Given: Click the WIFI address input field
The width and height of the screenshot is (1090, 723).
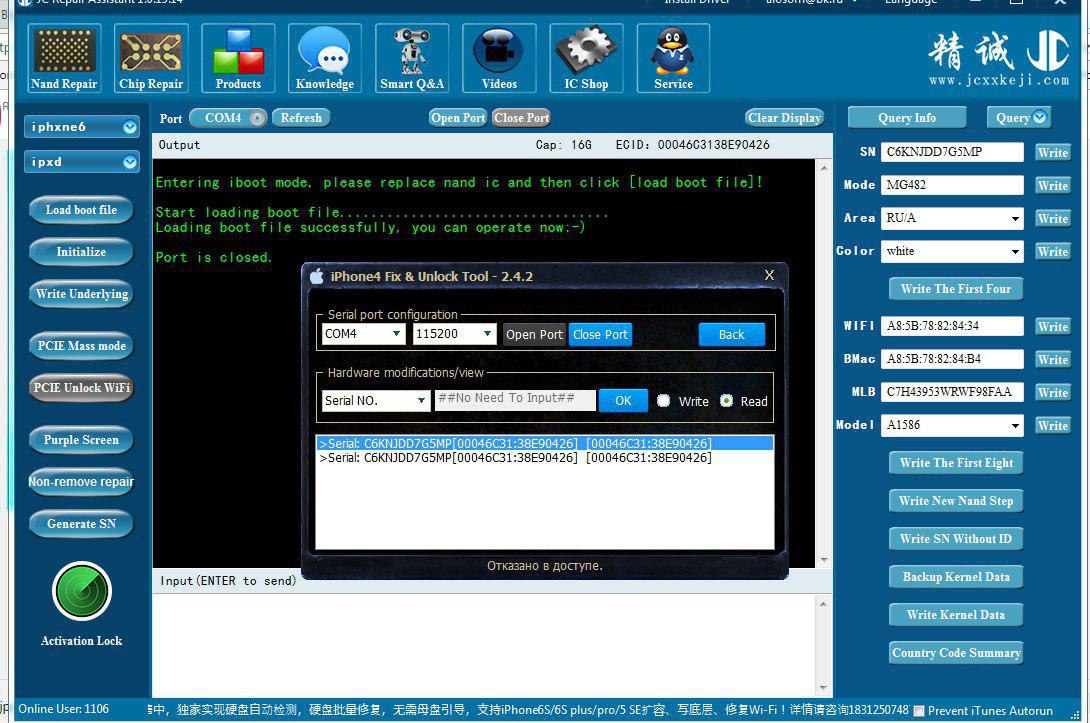Looking at the screenshot, I should coord(952,326).
